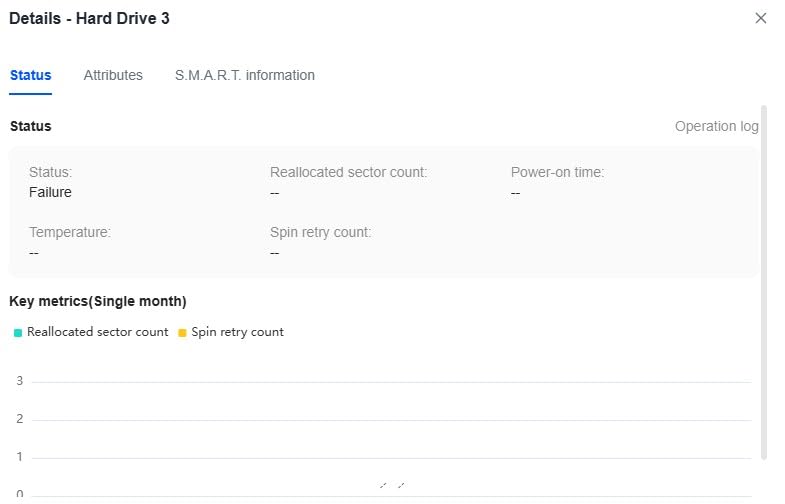Select the Status tab
Image resolution: width=785 pixels, height=504 pixels.
point(31,75)
